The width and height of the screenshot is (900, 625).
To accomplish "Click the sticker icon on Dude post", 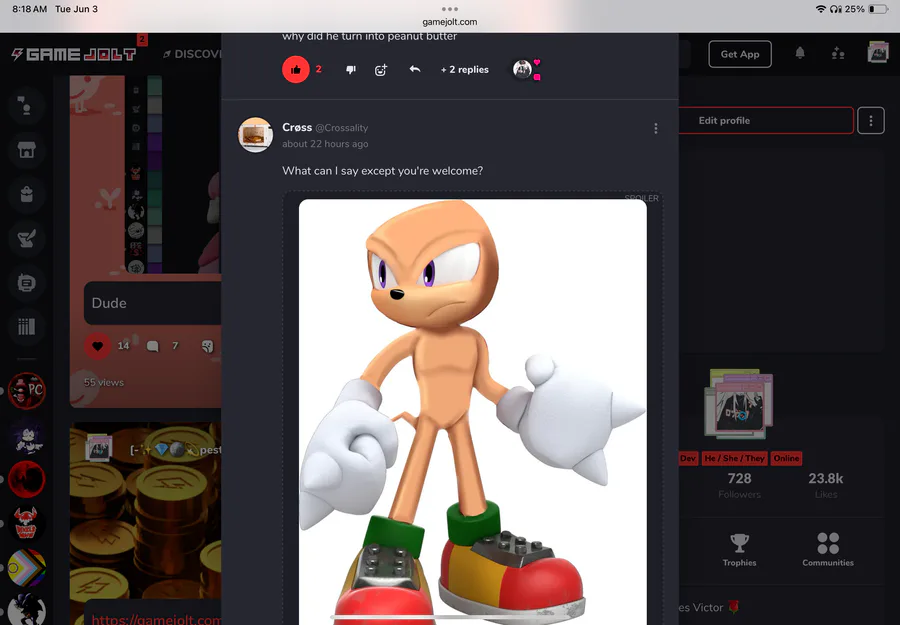I will coord(208,346).
